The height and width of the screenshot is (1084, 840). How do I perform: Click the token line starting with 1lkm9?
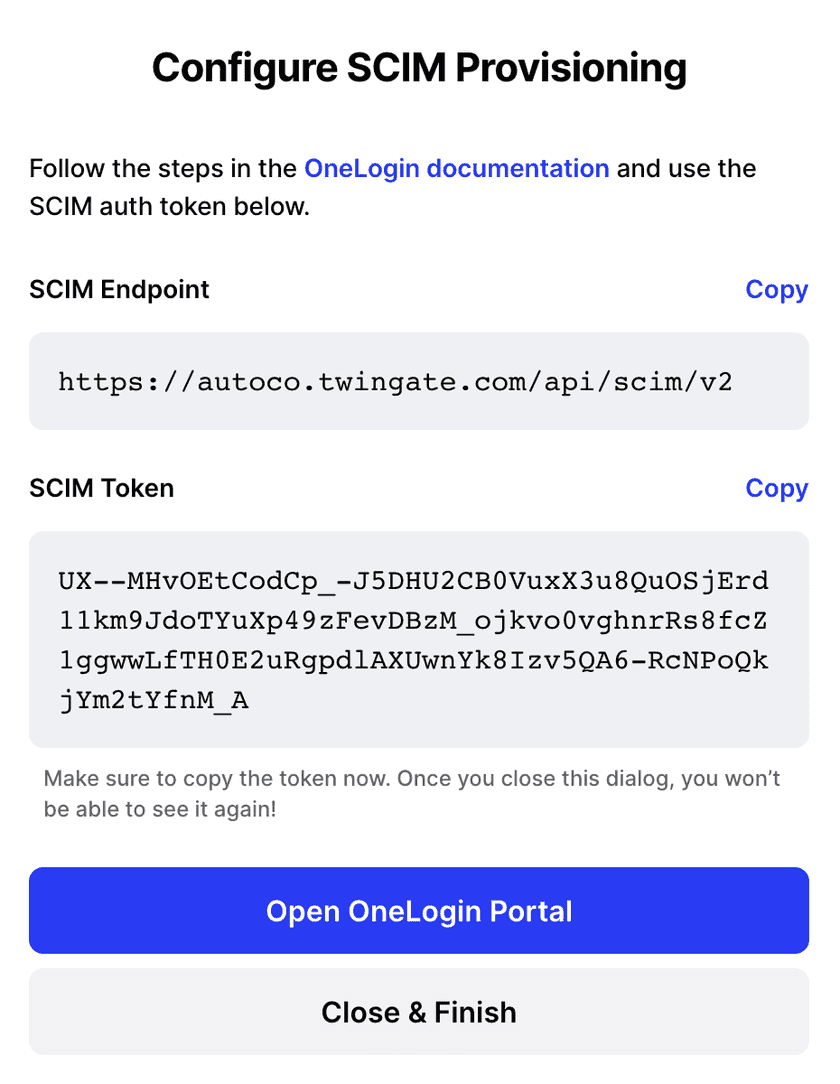click(x=413, y=621)
